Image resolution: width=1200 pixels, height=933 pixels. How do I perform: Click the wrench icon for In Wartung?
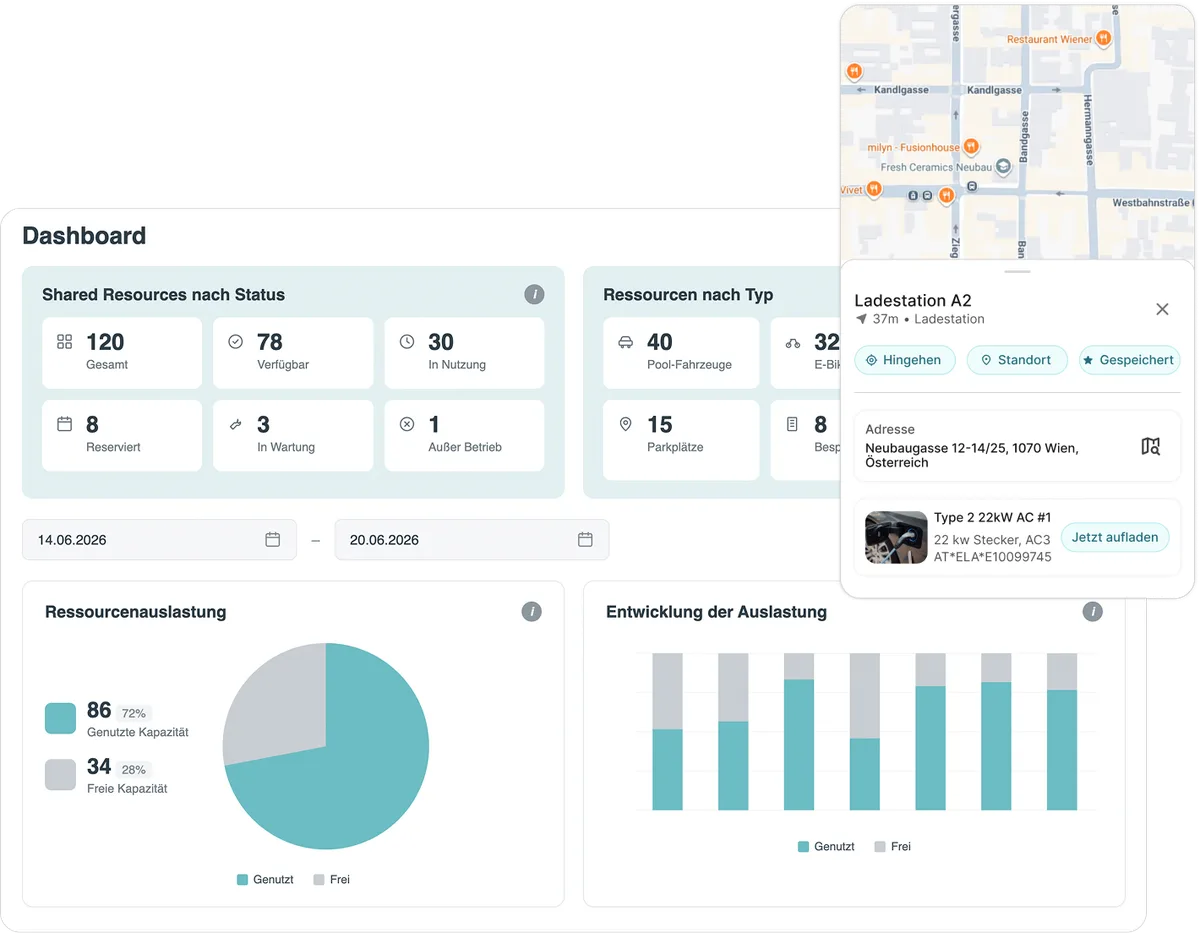(236, 424)
